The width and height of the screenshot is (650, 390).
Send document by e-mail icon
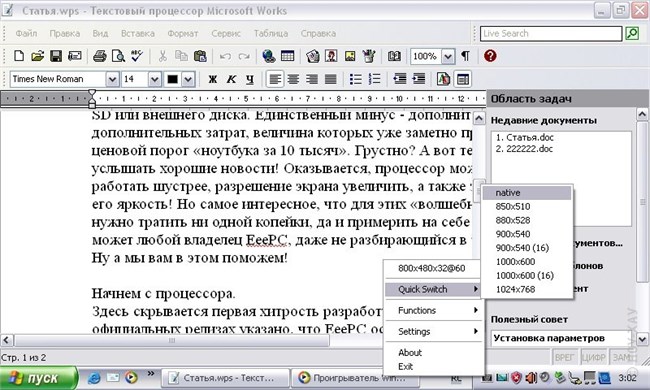coord(75,56)
